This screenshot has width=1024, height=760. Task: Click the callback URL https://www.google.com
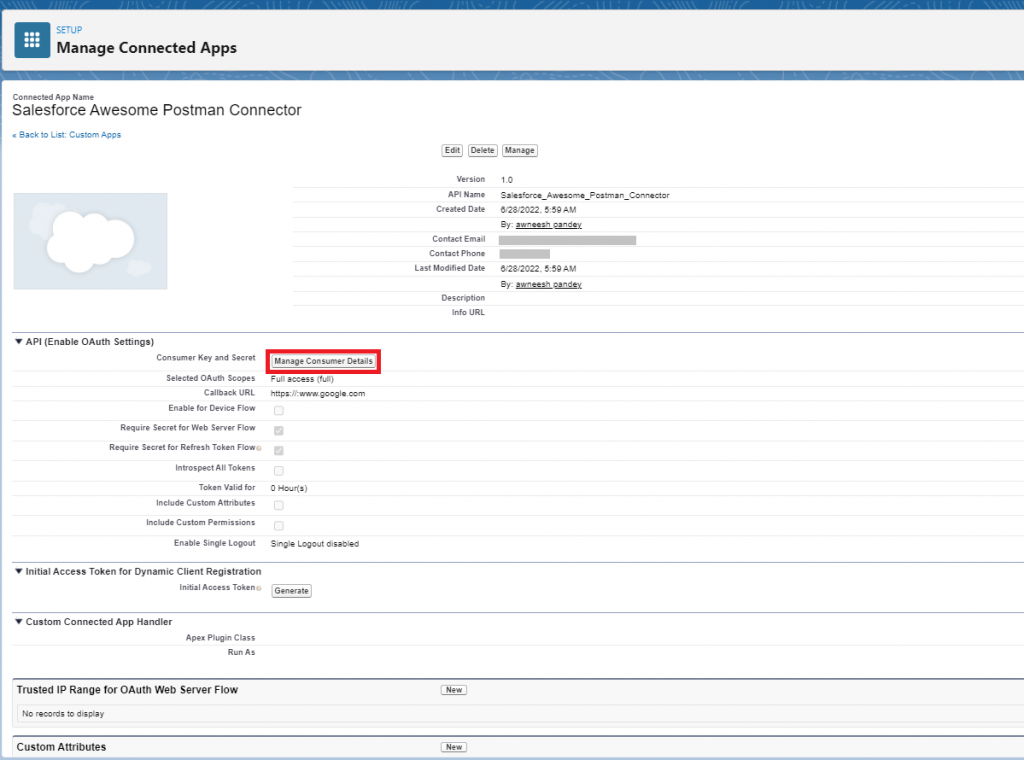(x=318, y=394)
